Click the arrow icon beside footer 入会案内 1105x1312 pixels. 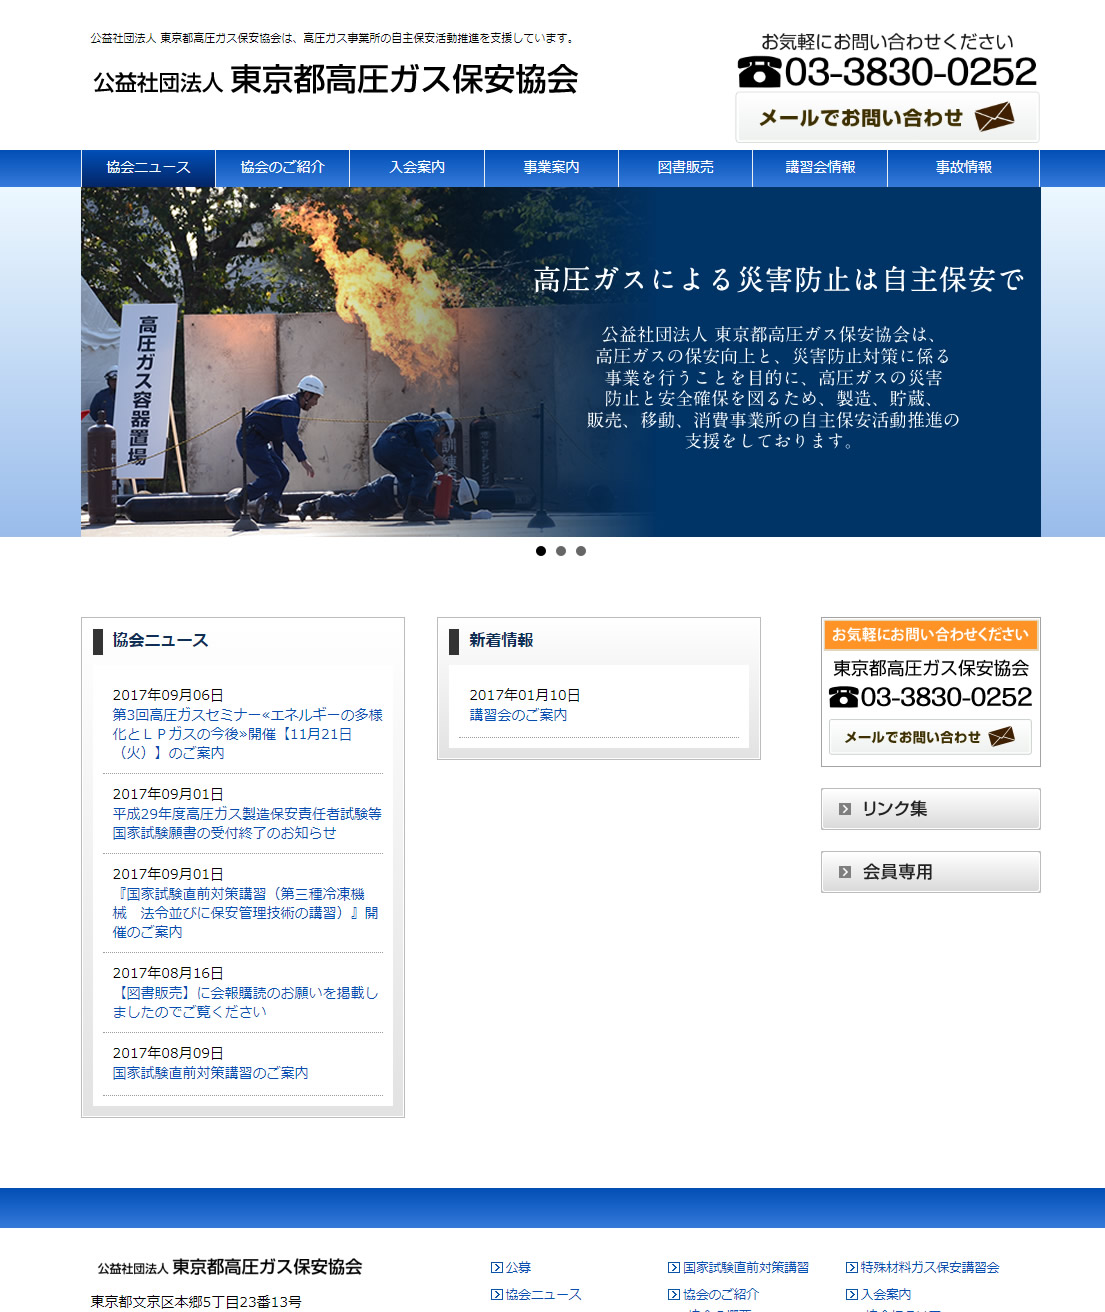tap(852, 1294)
